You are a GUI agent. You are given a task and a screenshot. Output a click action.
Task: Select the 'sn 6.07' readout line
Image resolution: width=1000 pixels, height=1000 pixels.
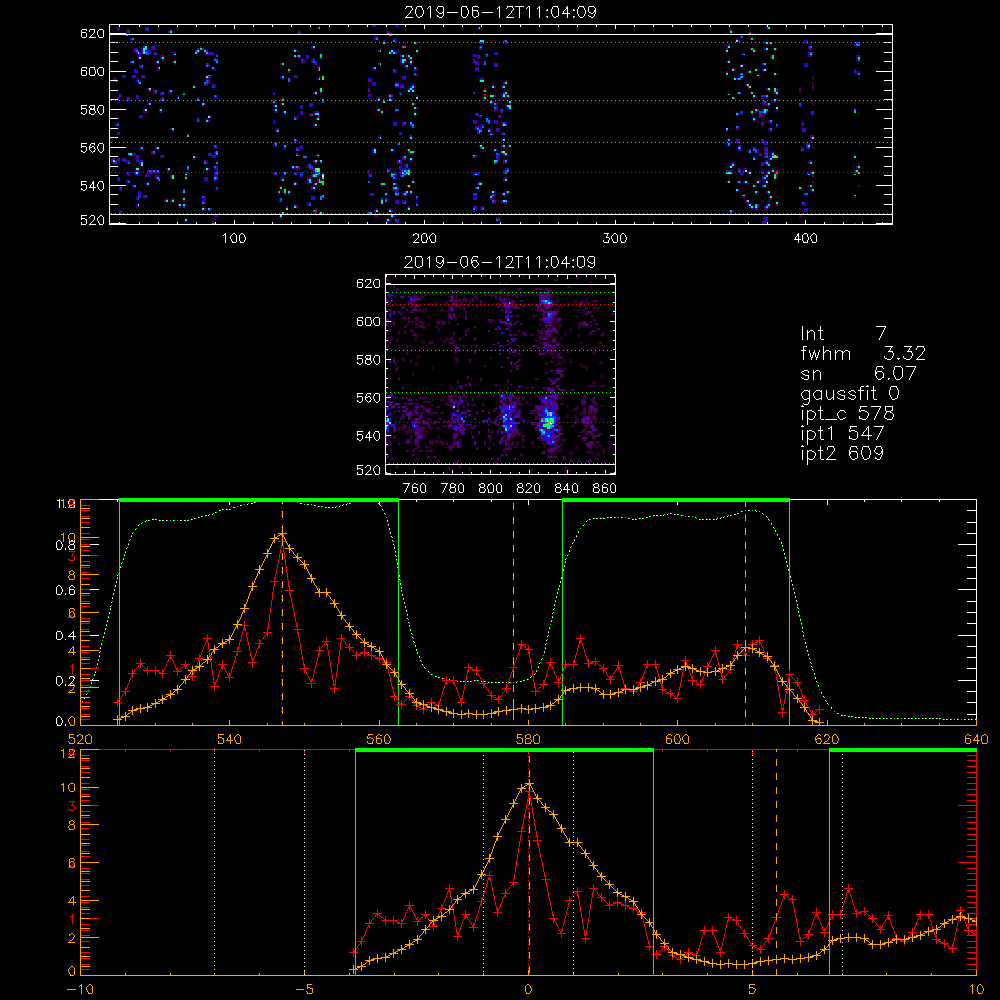pyautogui.click(x=858, y=373)
